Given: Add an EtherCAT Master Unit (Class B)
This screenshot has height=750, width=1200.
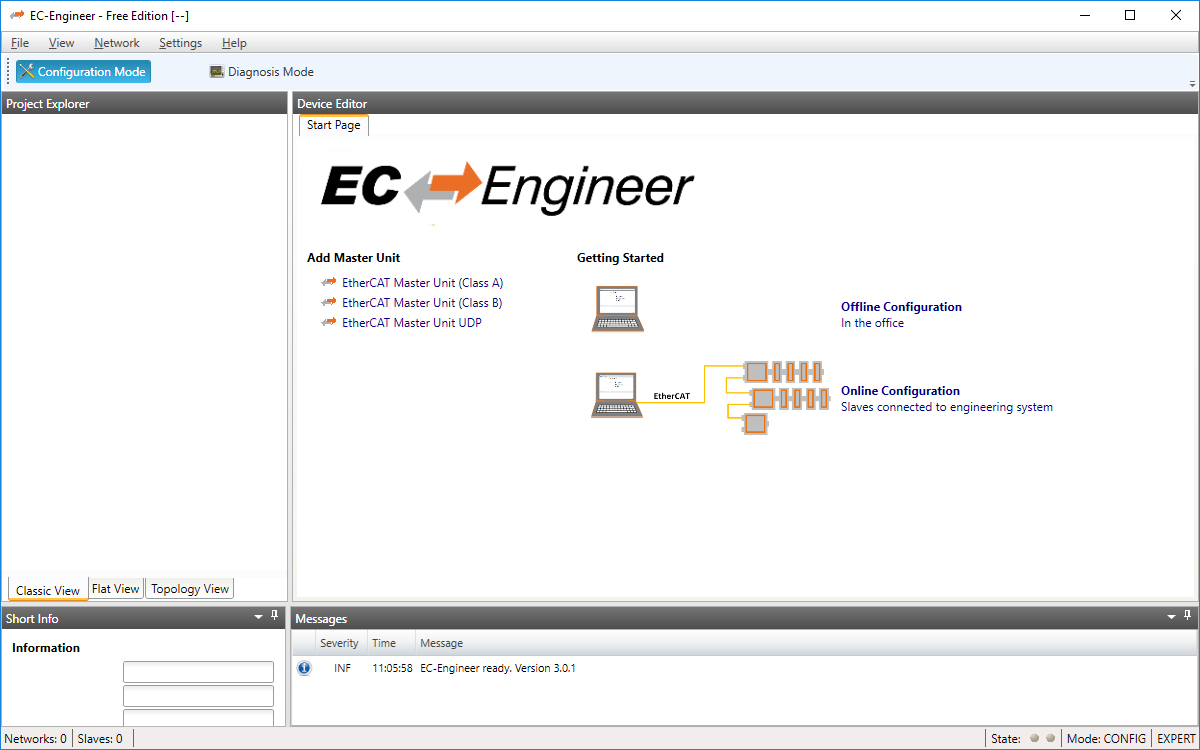Looking at the screenshot, I should point(421,302).
